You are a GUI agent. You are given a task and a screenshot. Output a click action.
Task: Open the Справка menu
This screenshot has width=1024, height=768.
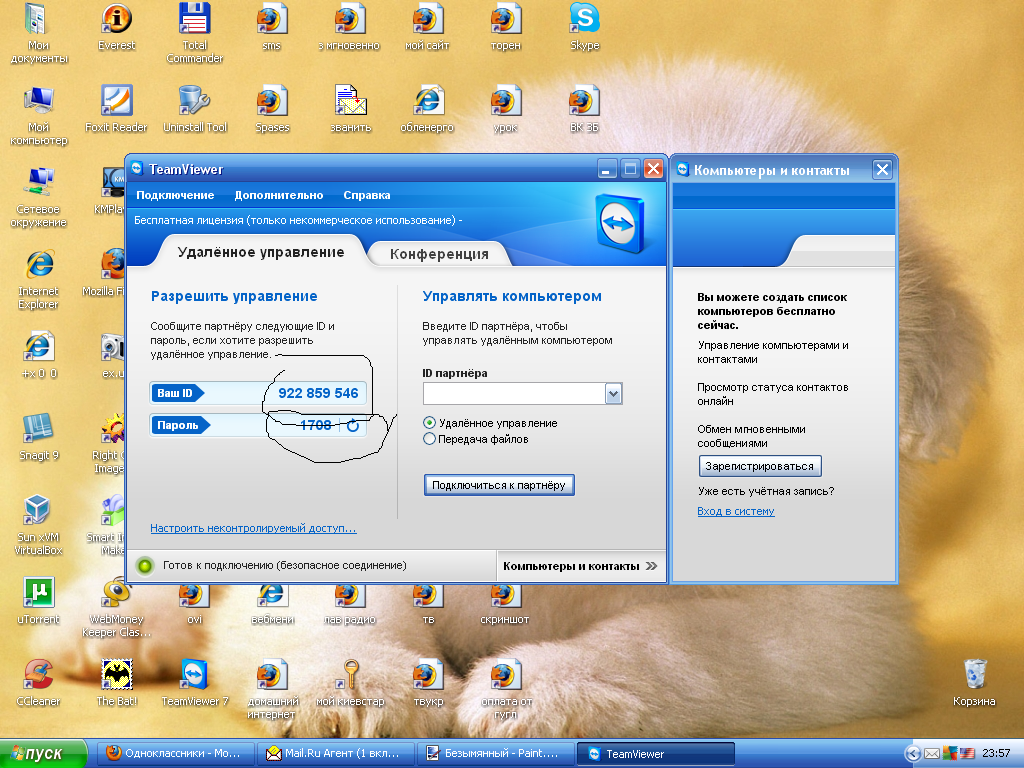tap(367, 195)
